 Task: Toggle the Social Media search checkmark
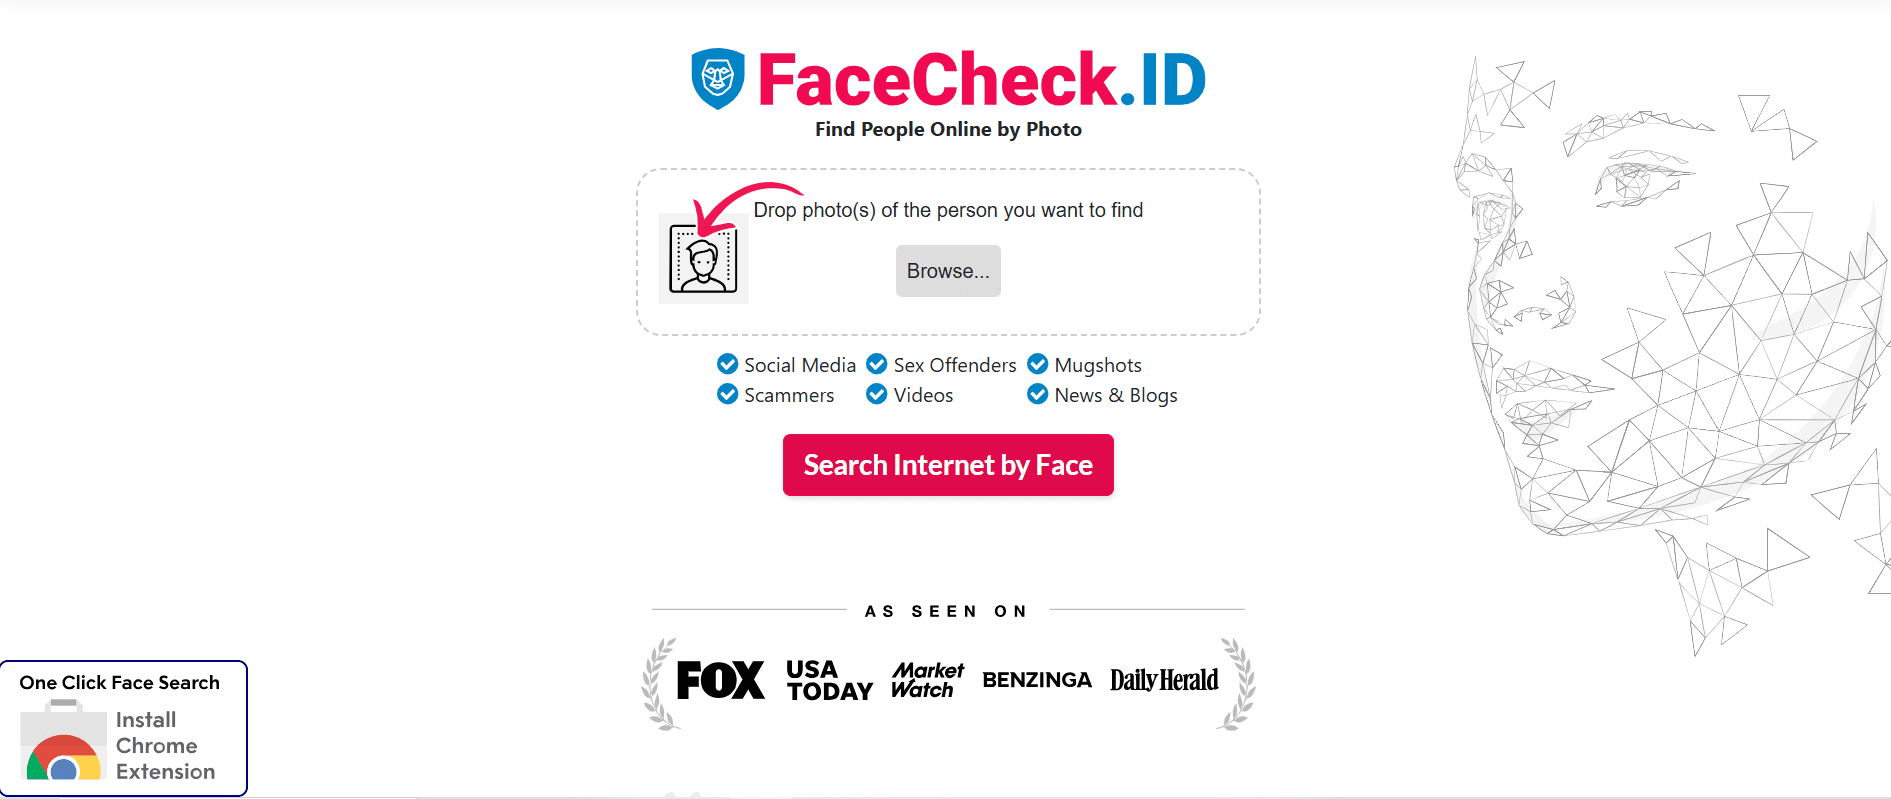pos(727,364)
